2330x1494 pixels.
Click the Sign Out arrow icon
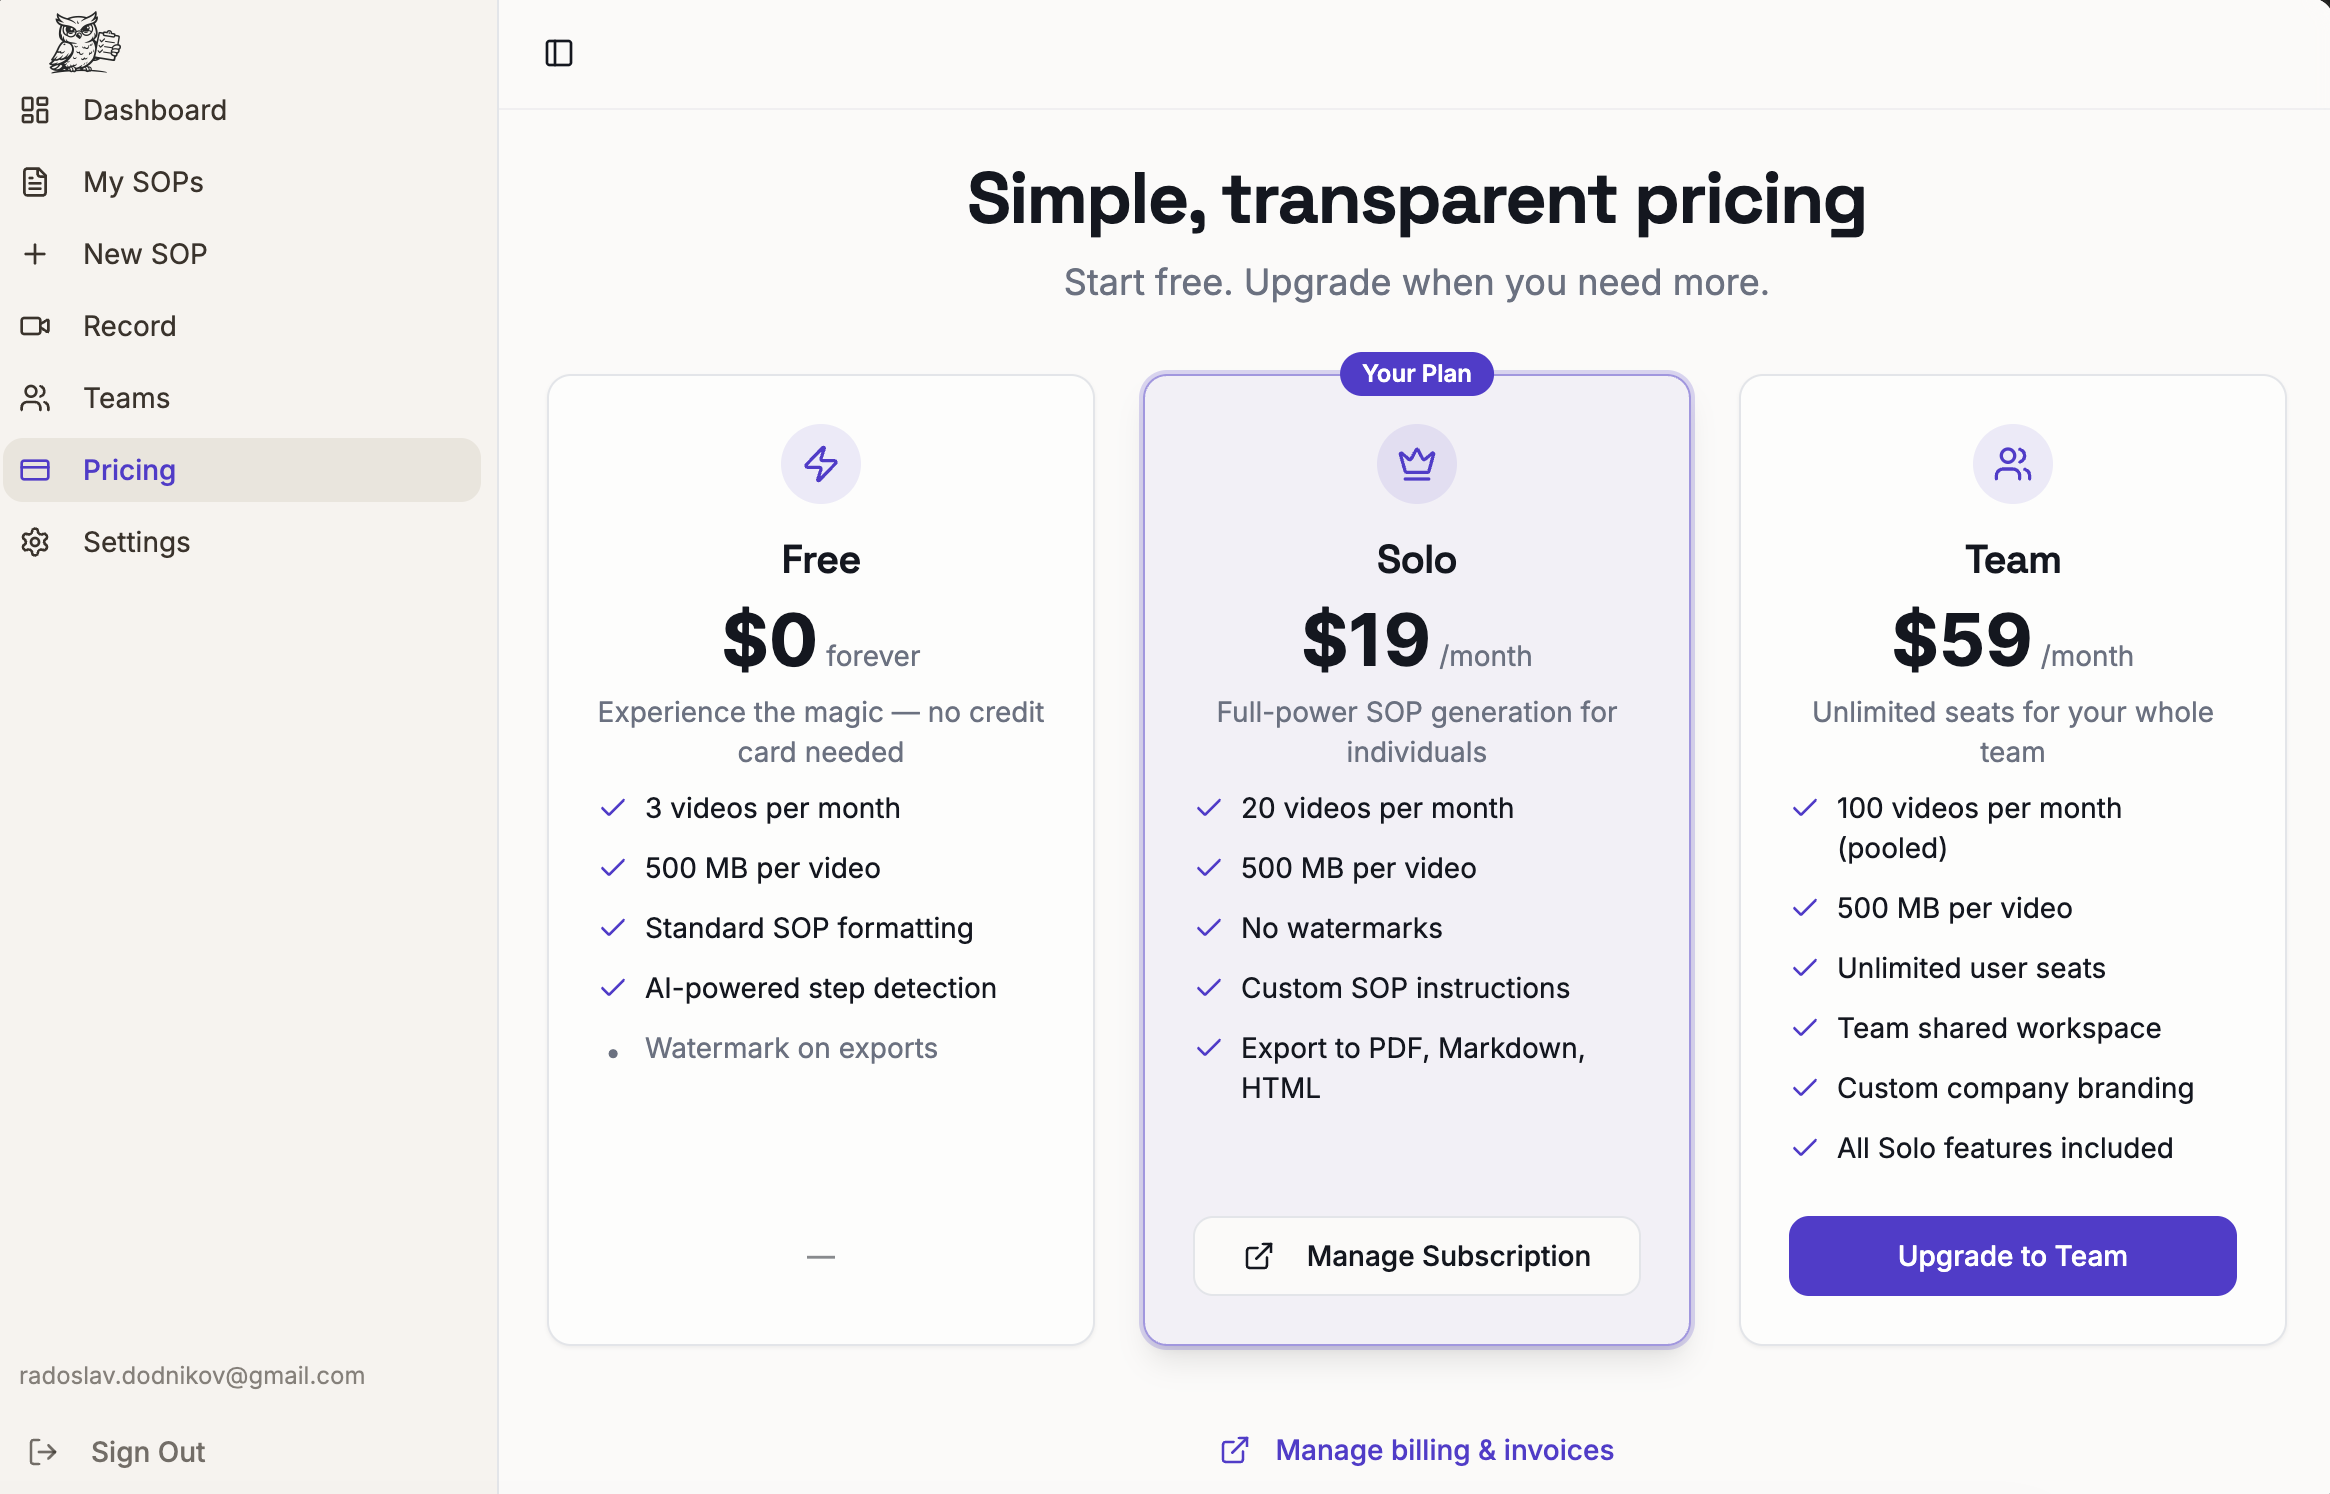(43, 1452)
